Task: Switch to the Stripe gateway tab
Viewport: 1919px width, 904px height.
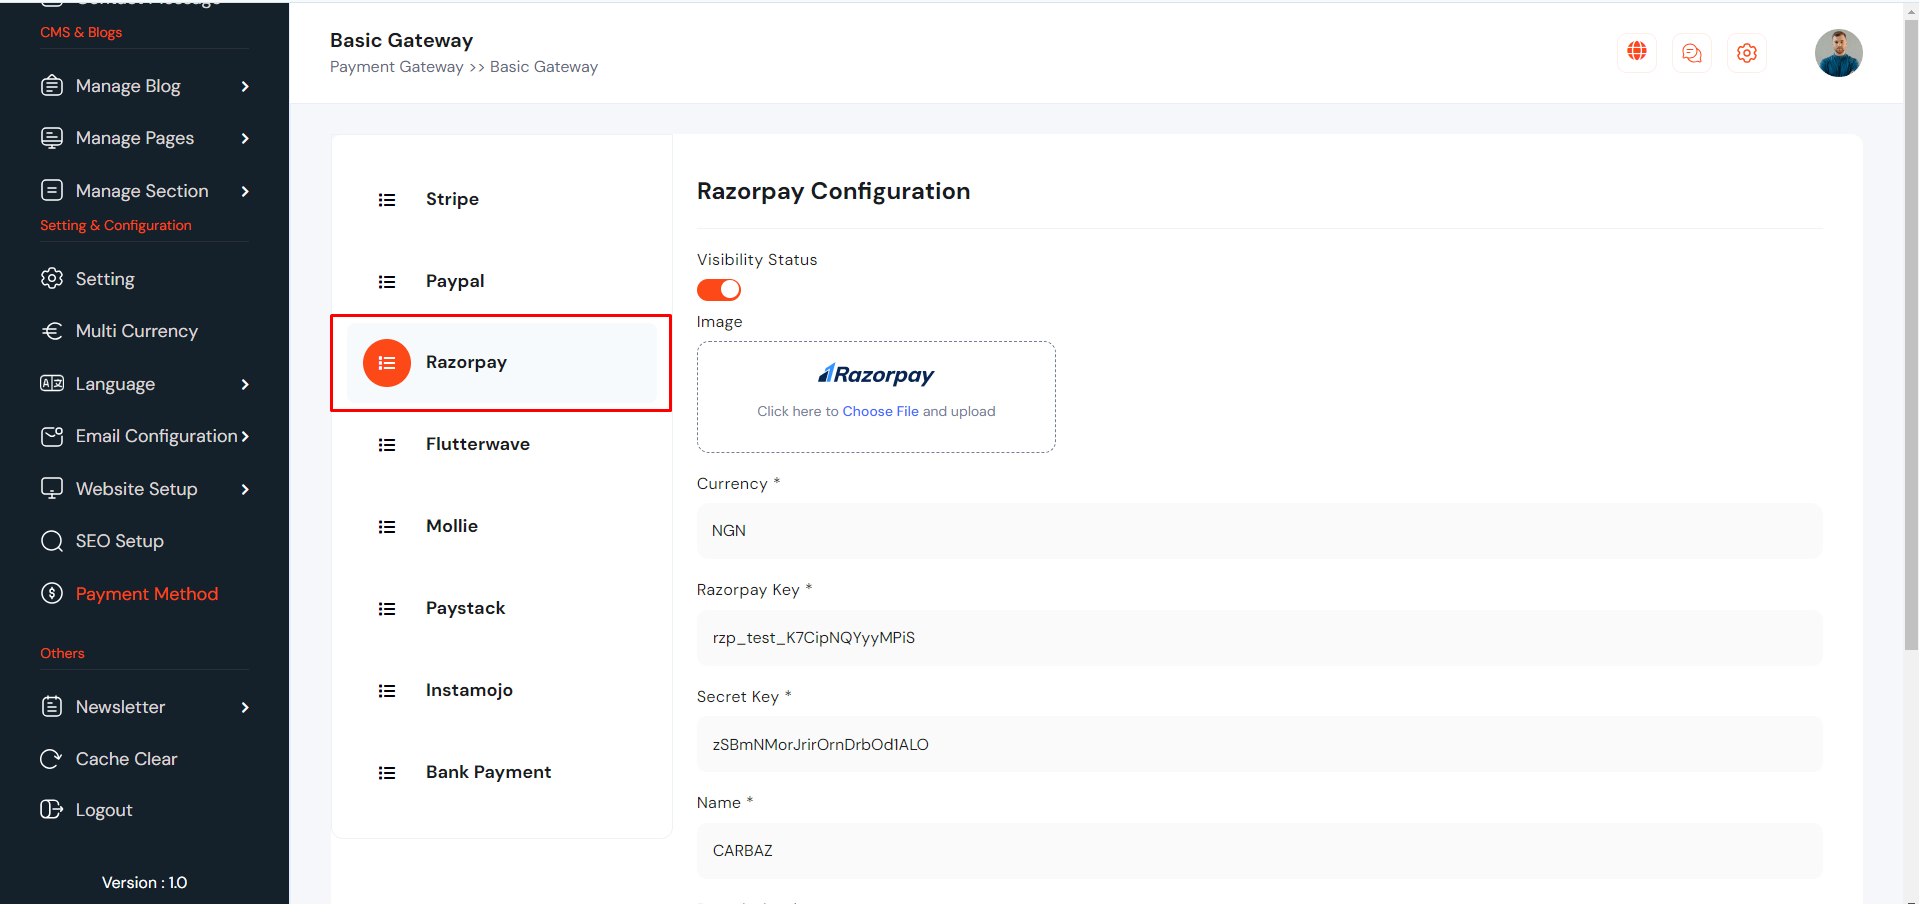Action: (452, 199)
